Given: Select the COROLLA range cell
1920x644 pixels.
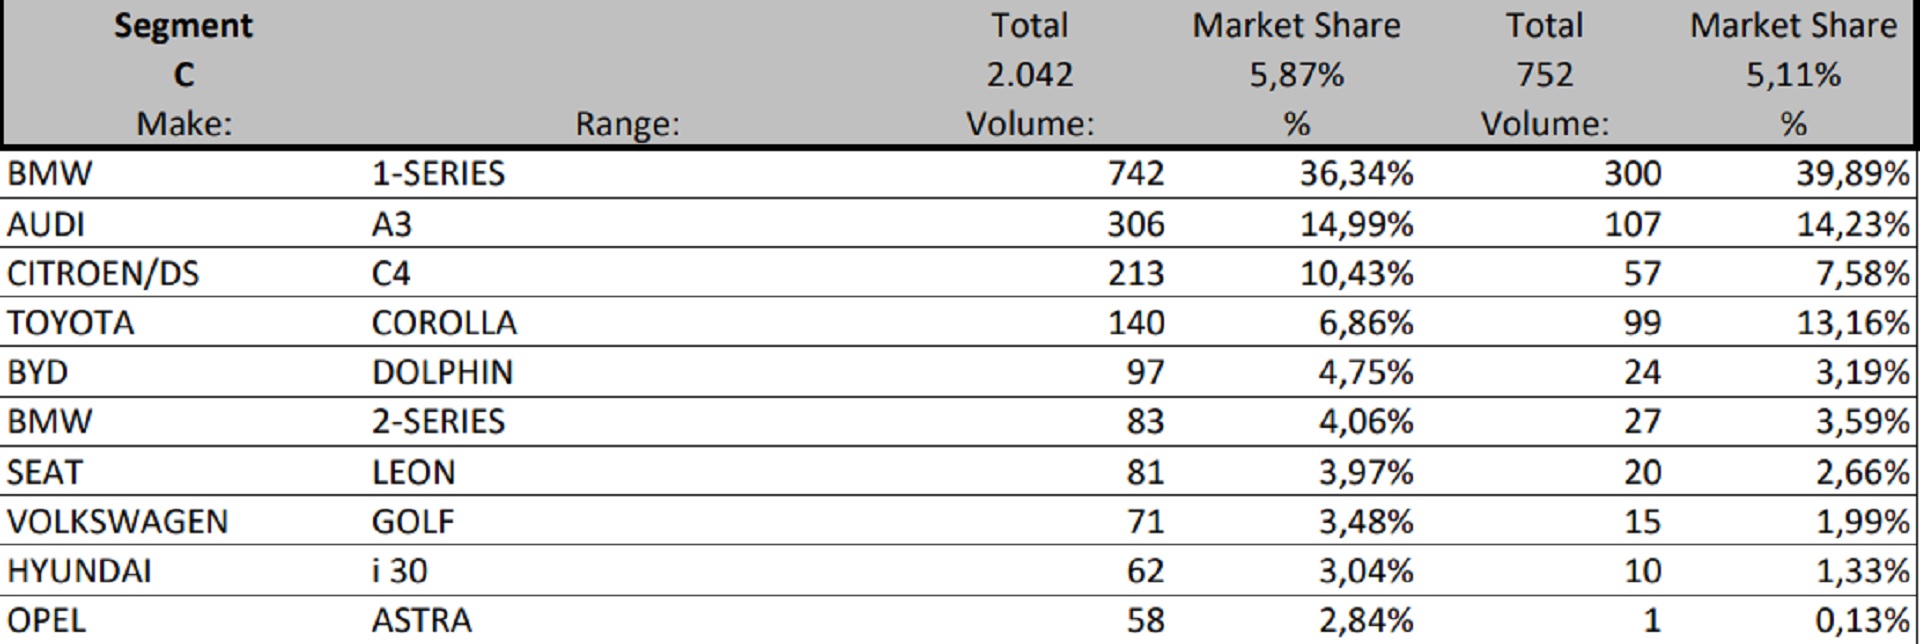Looking at the screenshot, I should (444, 323).
